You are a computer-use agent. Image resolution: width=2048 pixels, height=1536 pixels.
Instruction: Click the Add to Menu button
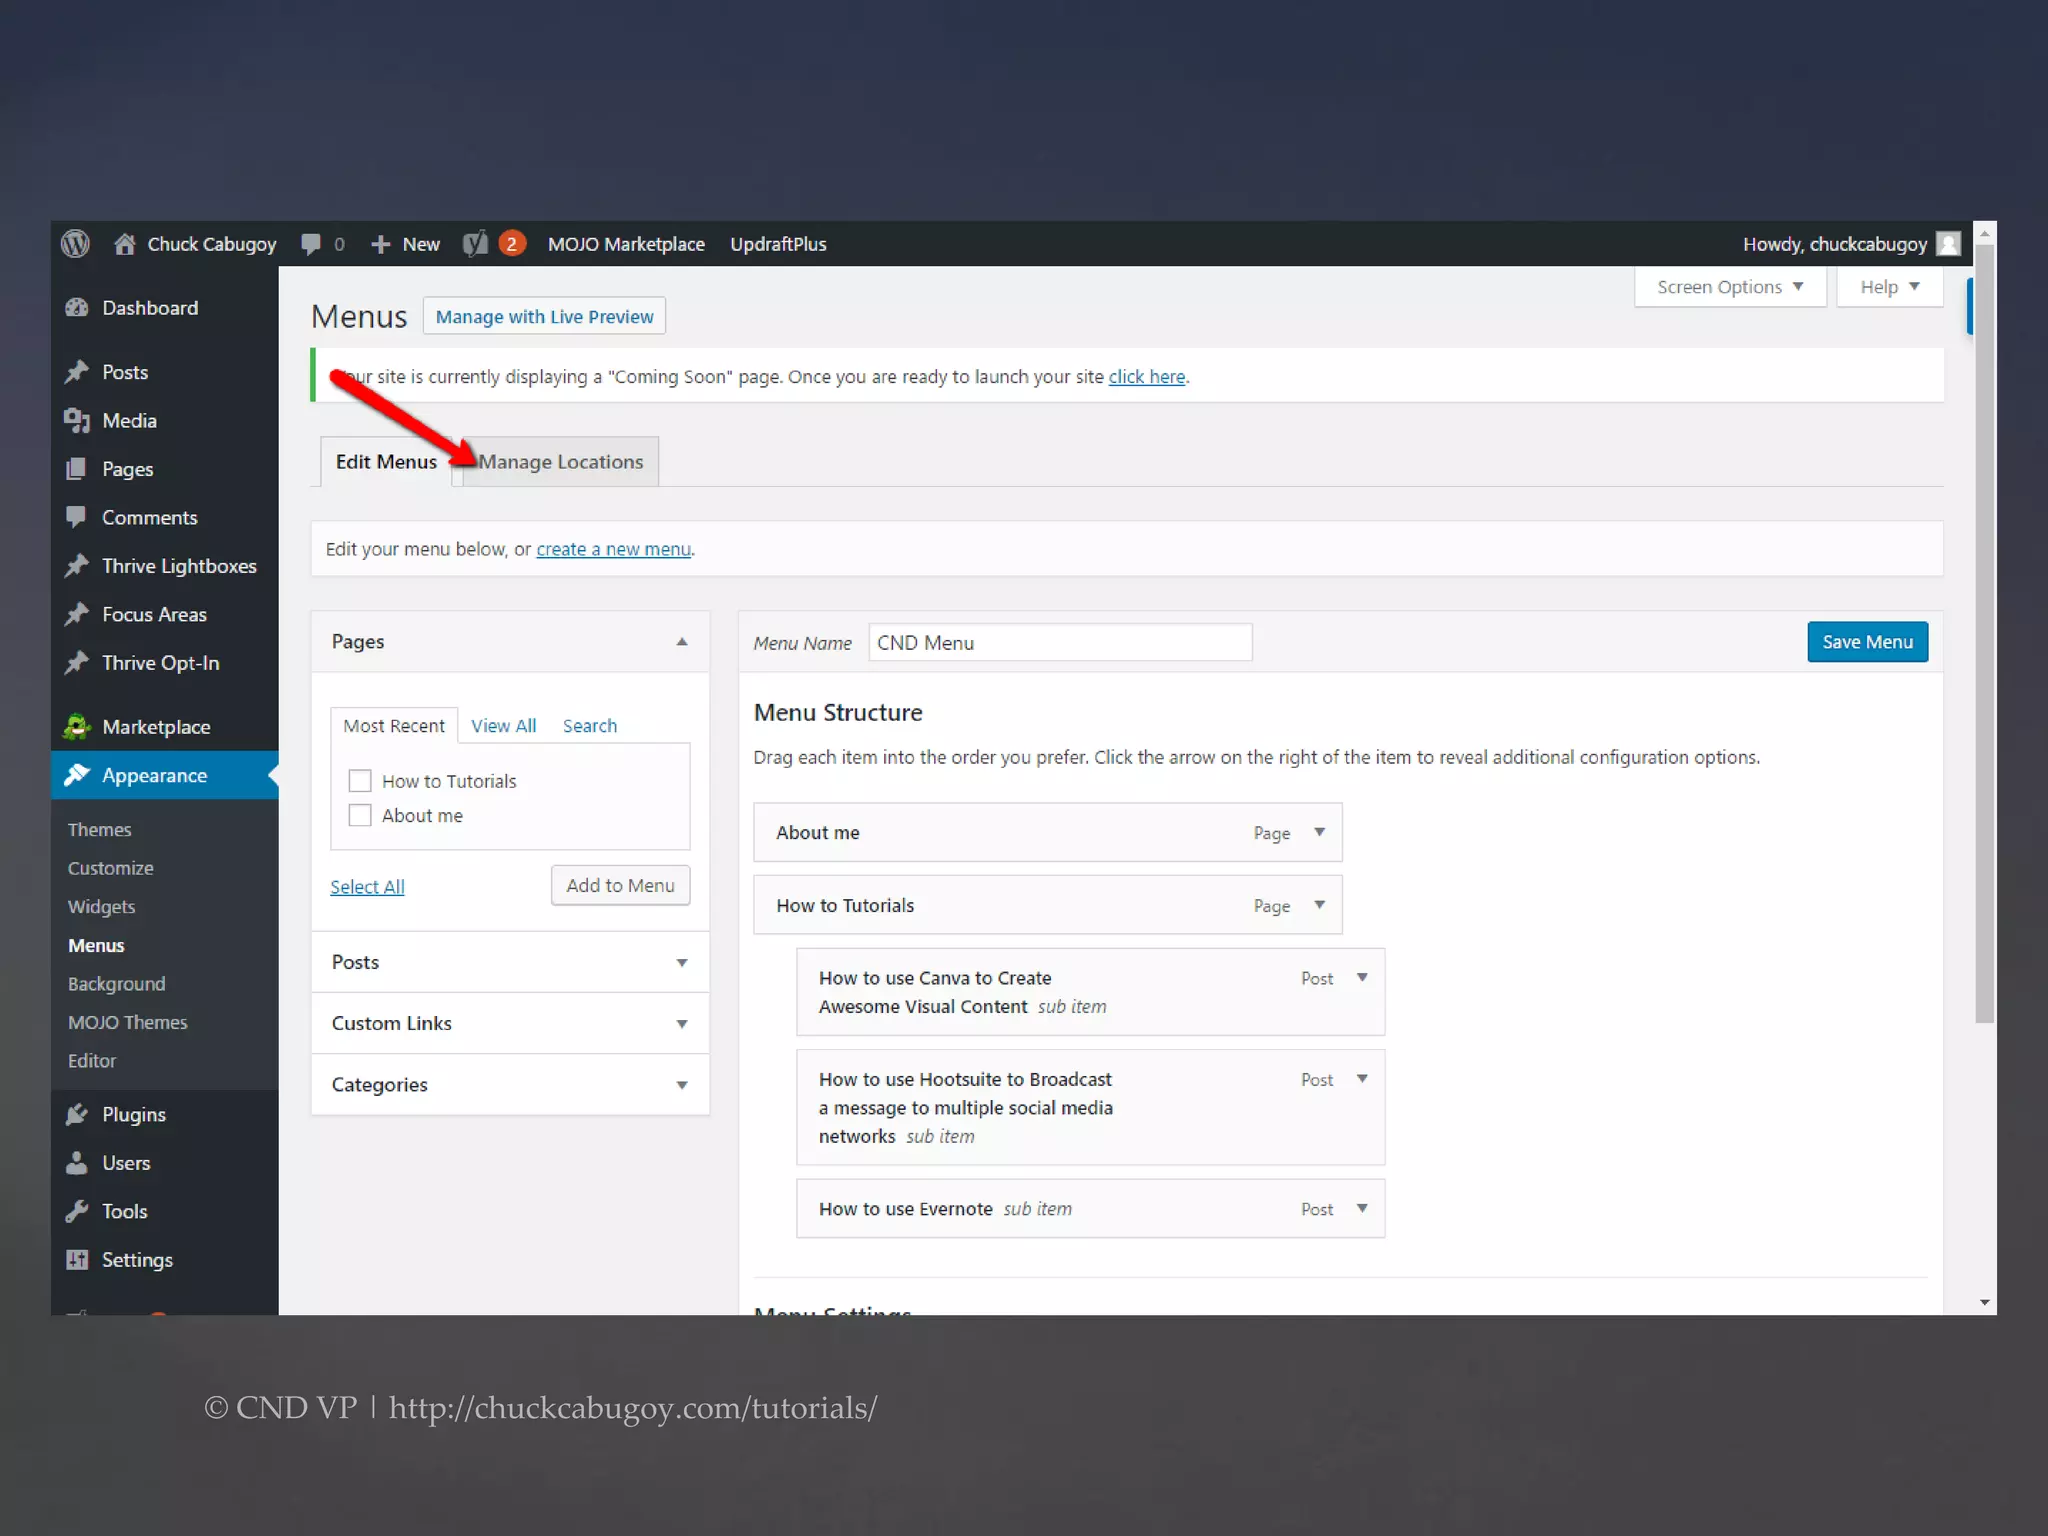tap(620, 885)
